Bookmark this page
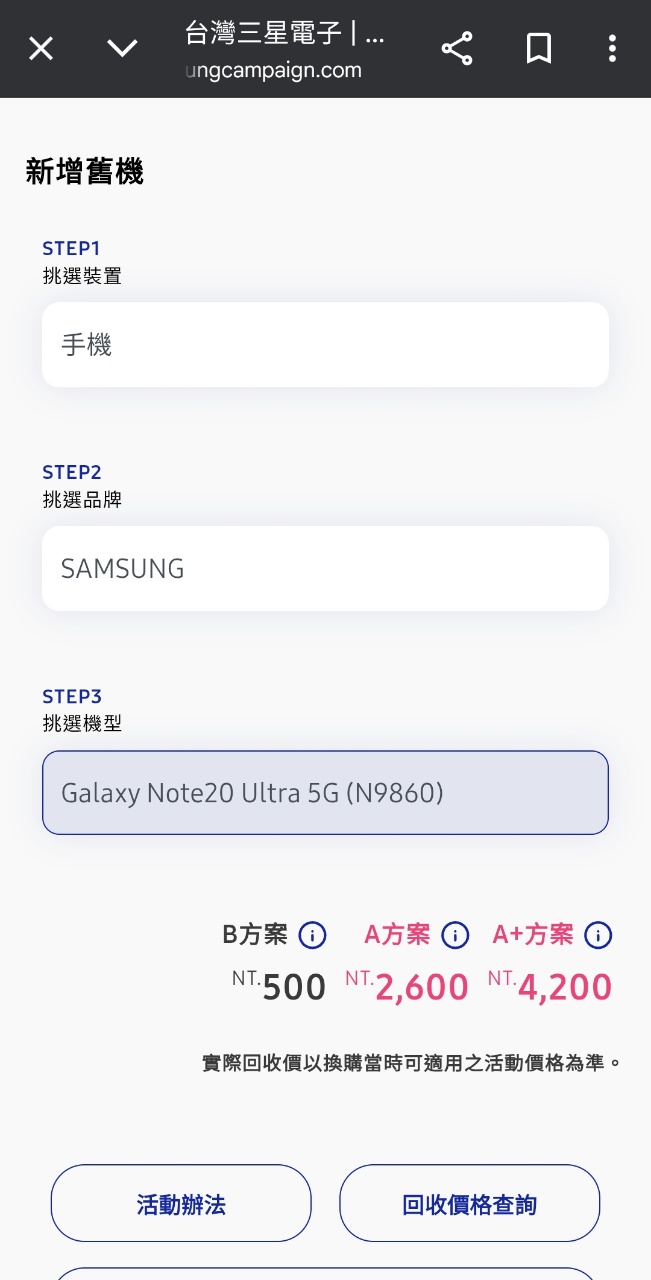Image resolution: width=651 pixels, height=1280 pixels. (539, 48)
